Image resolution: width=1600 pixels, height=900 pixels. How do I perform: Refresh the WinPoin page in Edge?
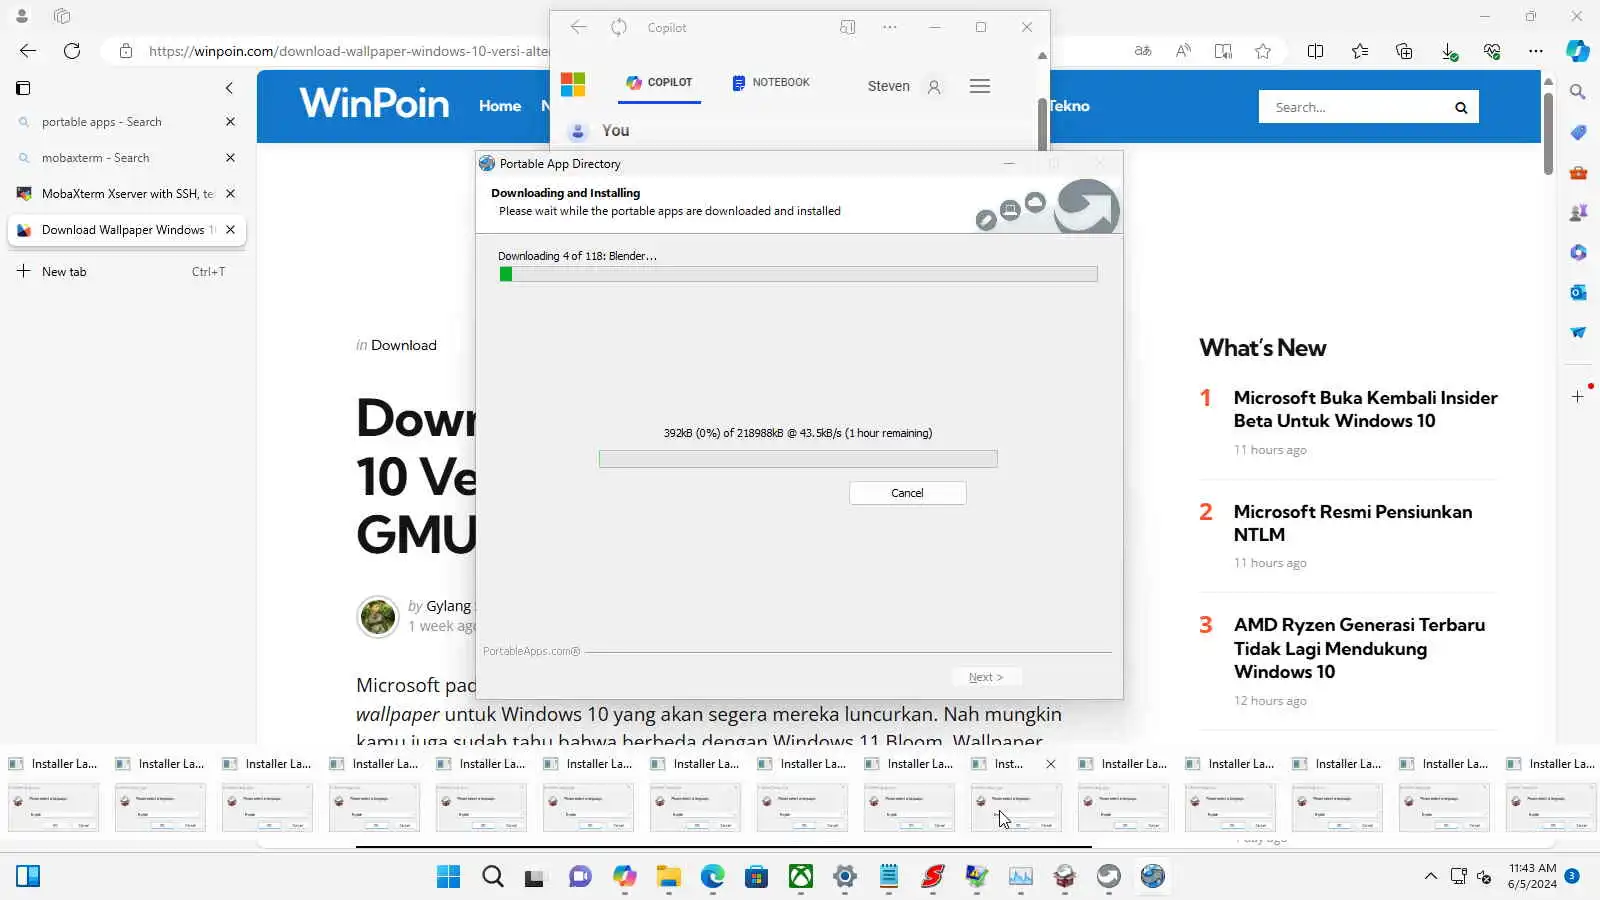tap(72, 51)
